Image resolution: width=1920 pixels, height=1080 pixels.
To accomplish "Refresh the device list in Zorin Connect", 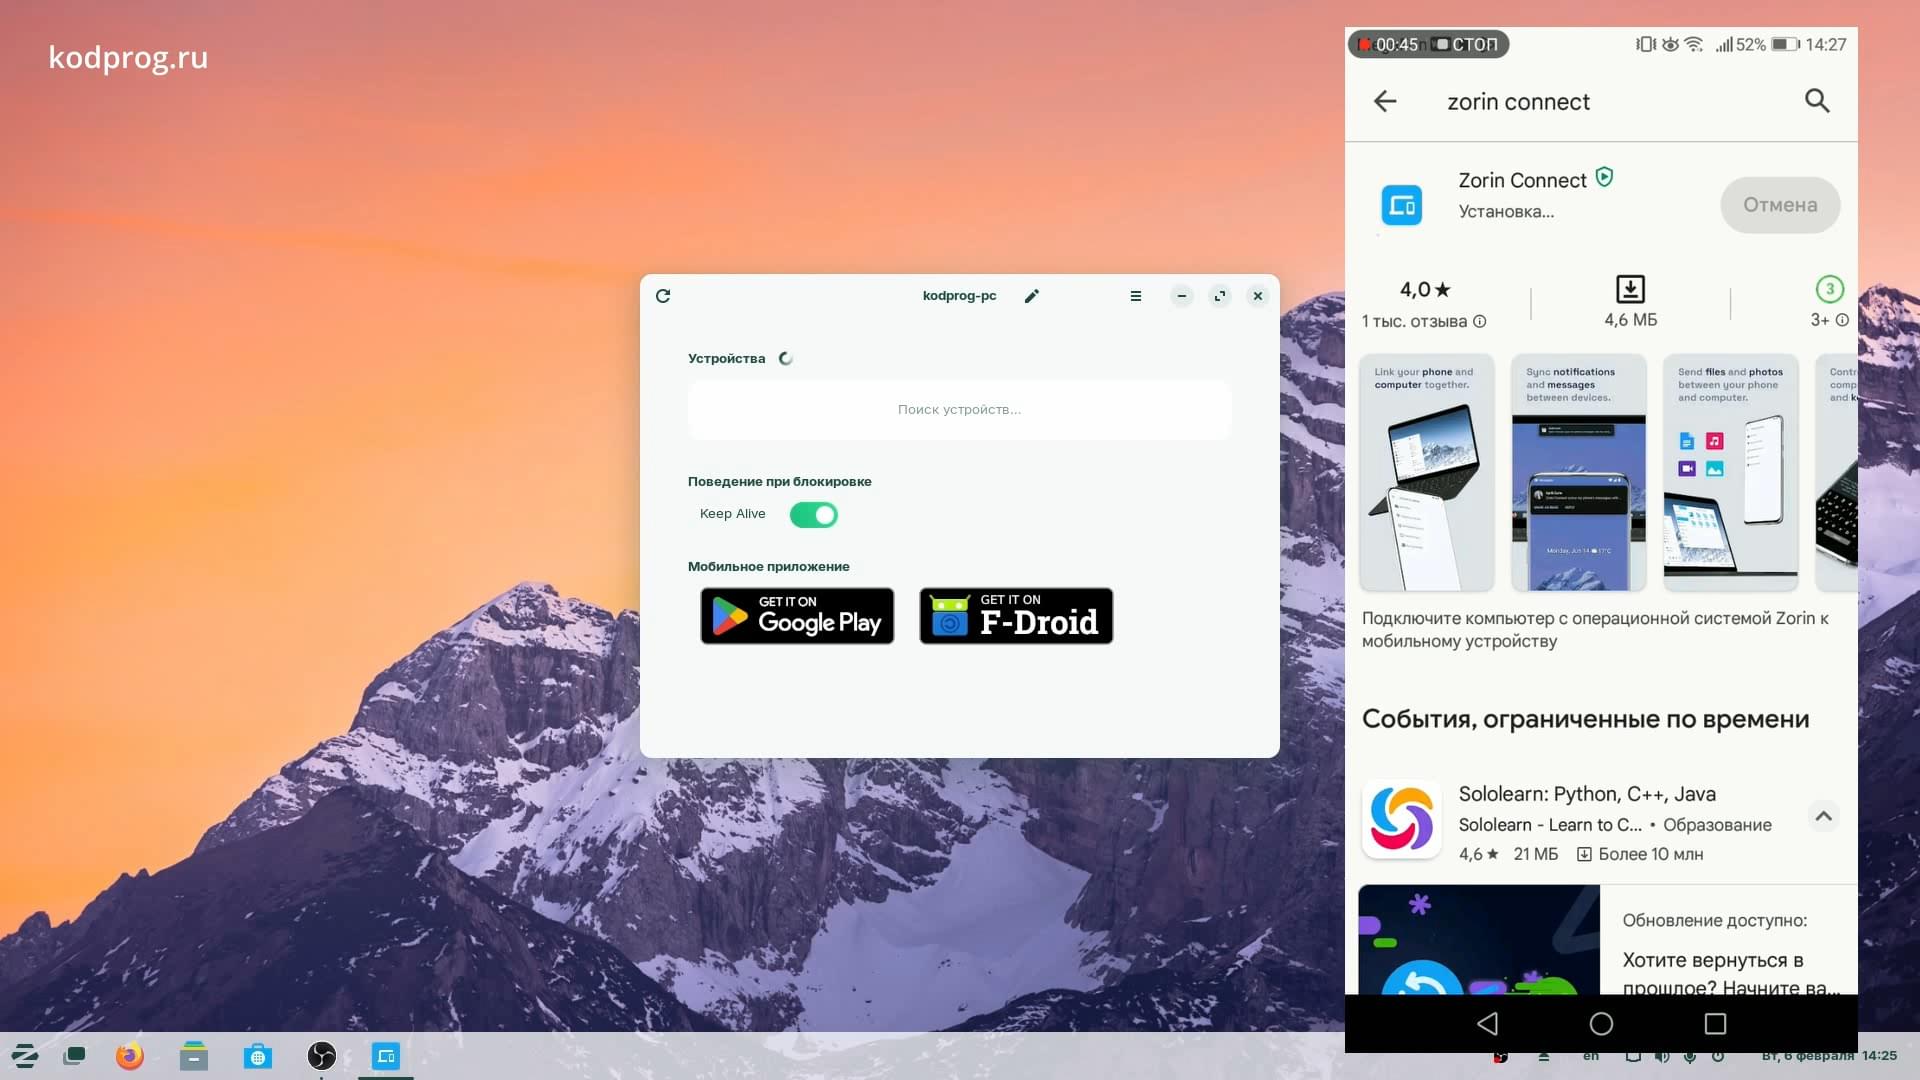I will click(663, 296).
